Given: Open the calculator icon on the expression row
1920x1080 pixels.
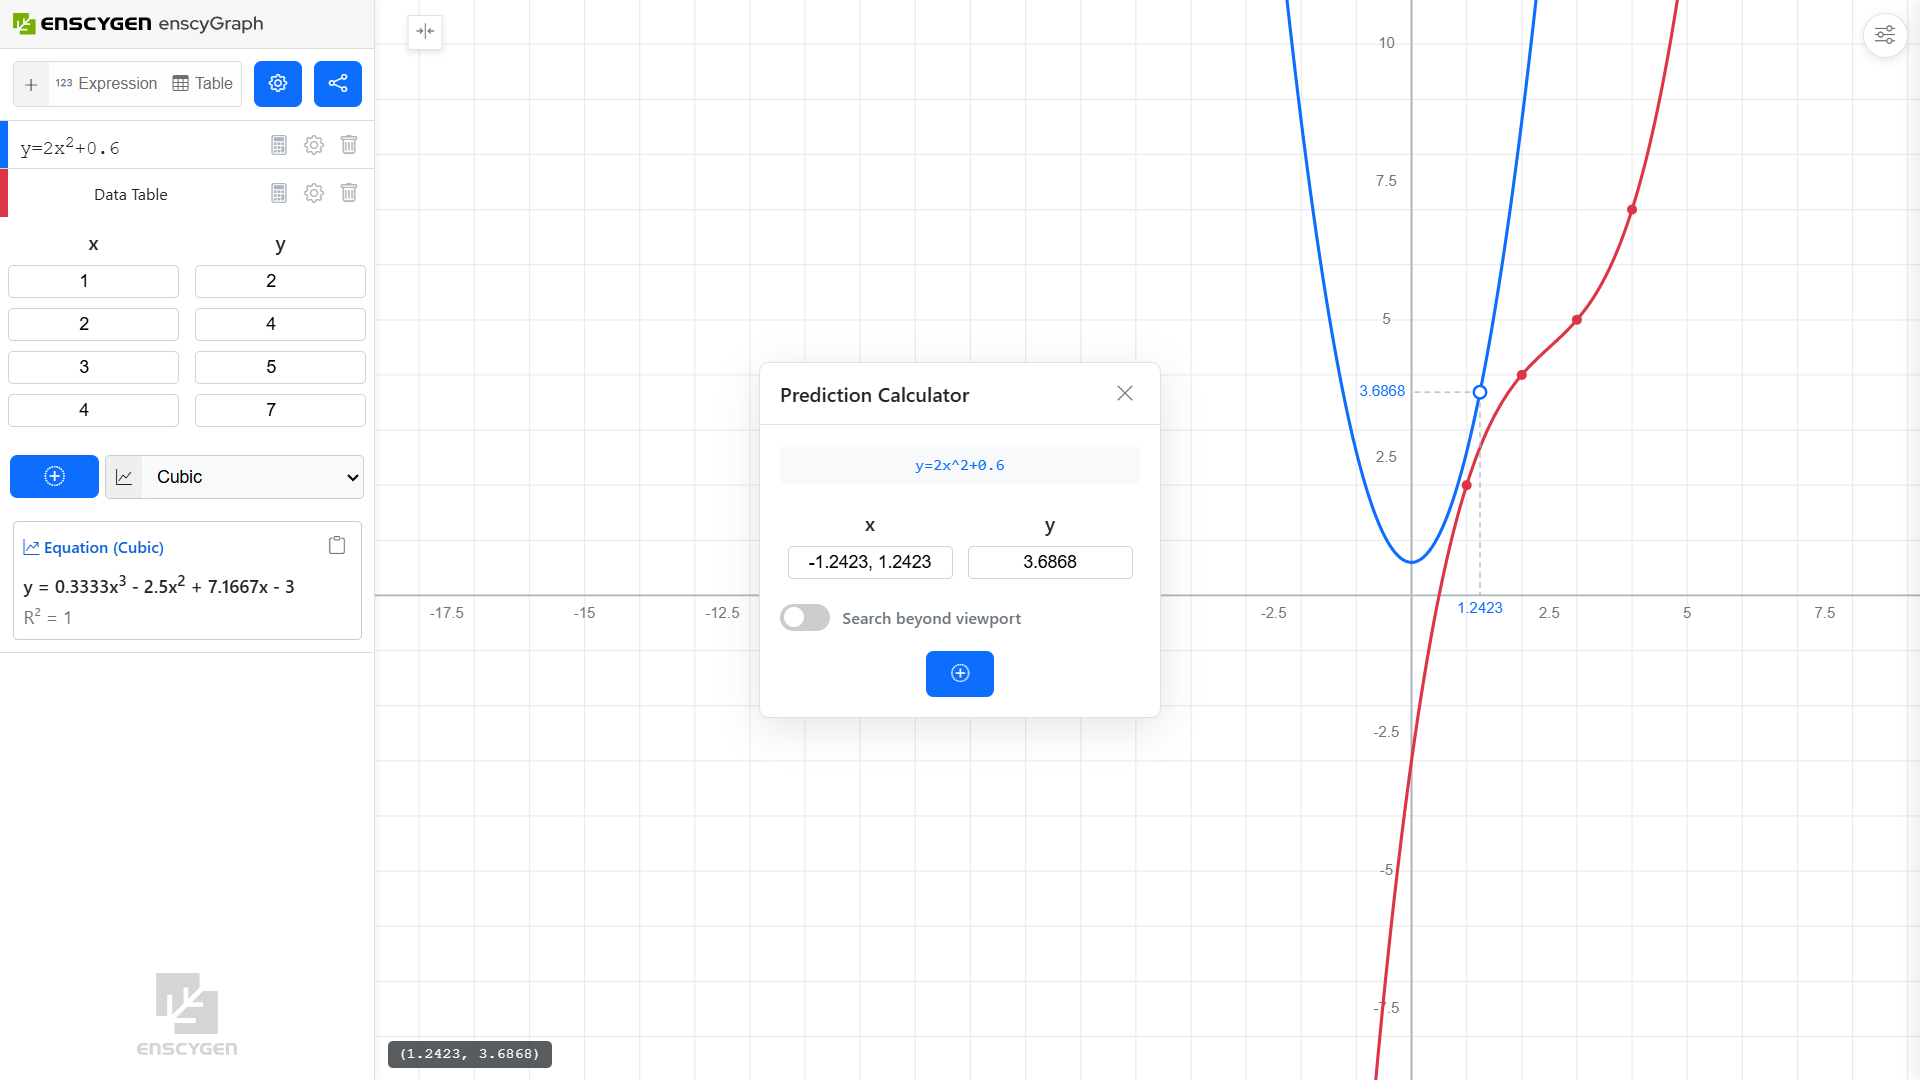Looking at the screenshot, I should click(278, 145).
